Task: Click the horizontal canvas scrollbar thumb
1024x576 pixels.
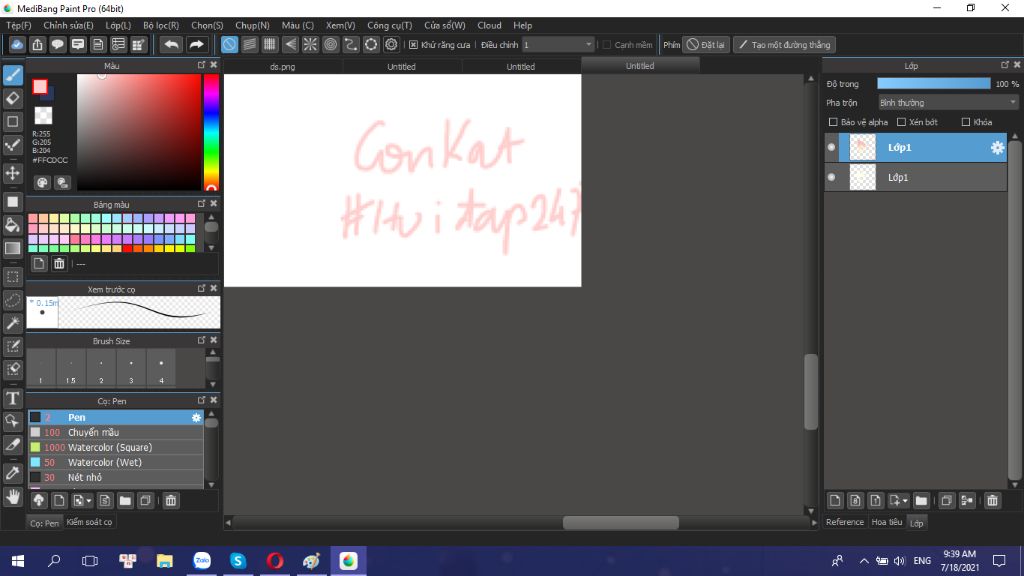Action: 620,522
